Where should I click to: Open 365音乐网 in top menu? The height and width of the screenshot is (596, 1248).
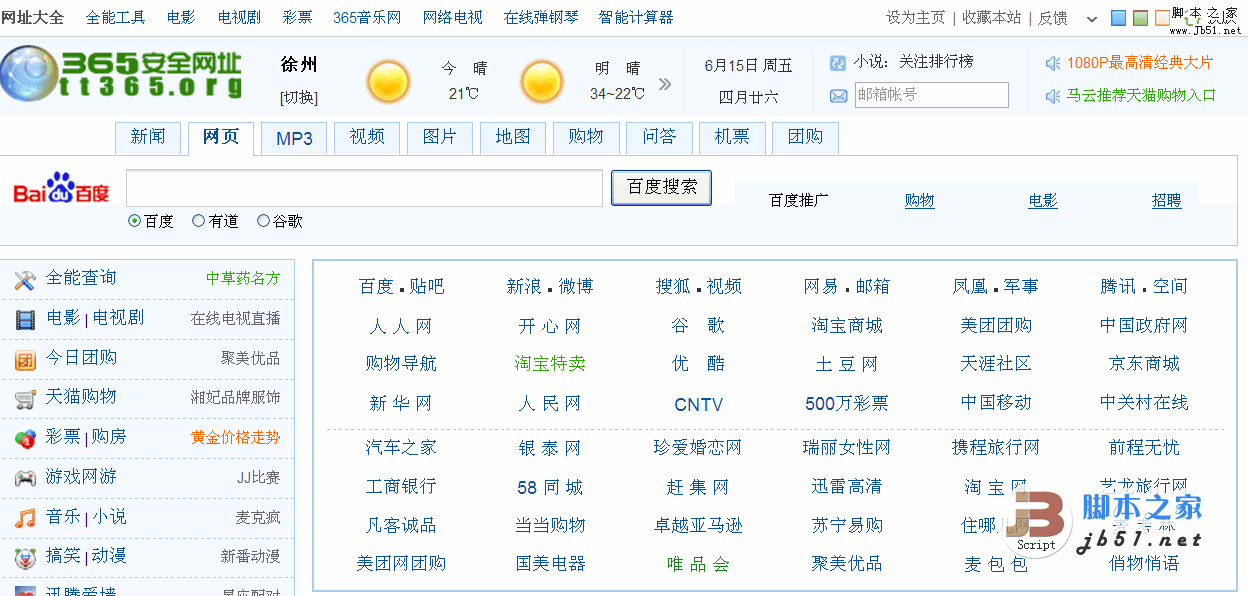(x=367, y=17)
